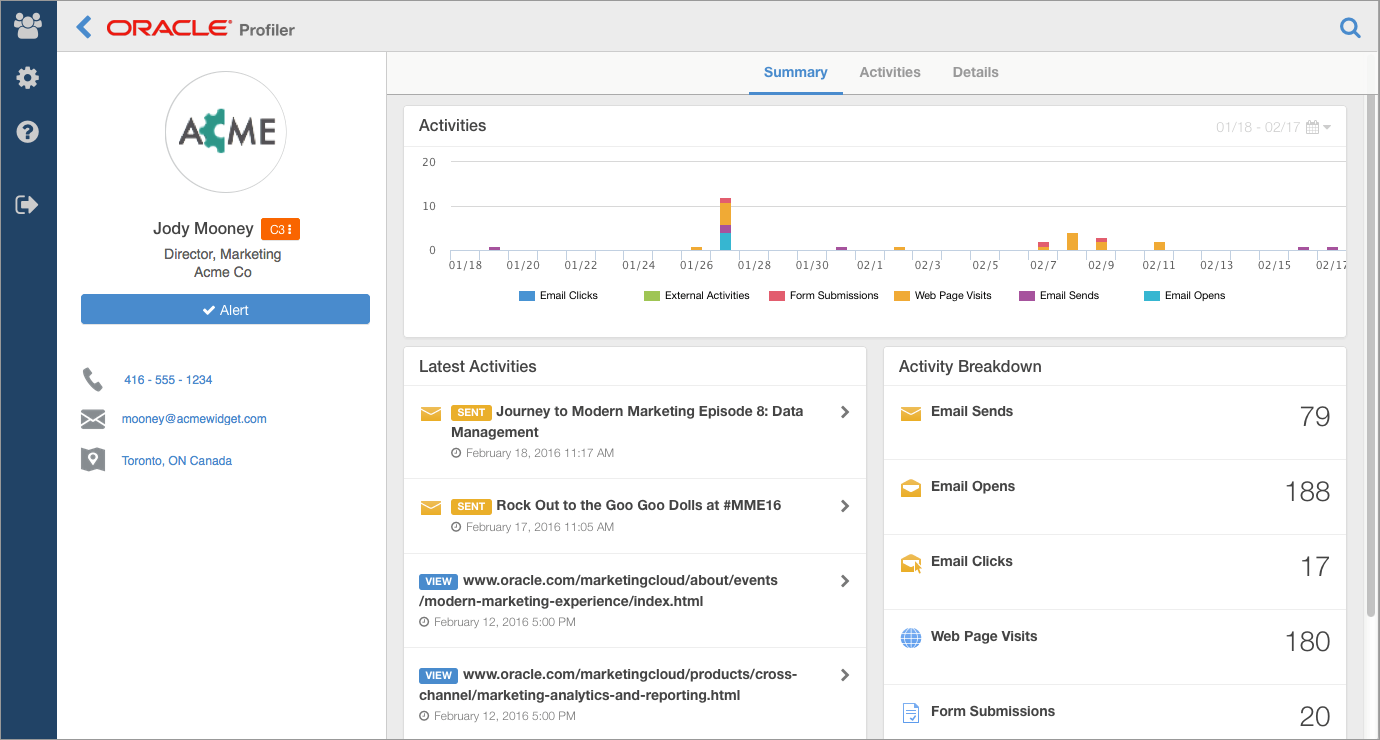Viewport: 1380px width, 740px height.
Task: Switch to the Details tab
Action: click(976, 72)
